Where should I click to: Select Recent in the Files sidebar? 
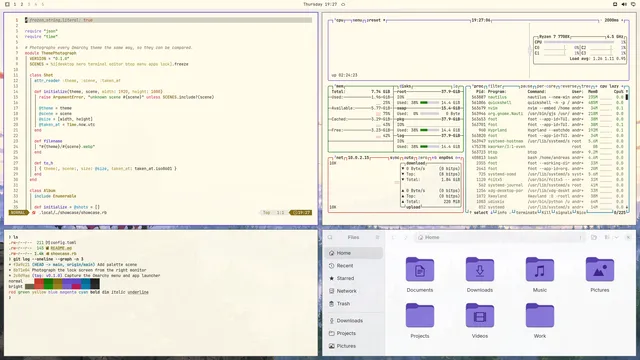pyautogui.click(x=354, y=266)
